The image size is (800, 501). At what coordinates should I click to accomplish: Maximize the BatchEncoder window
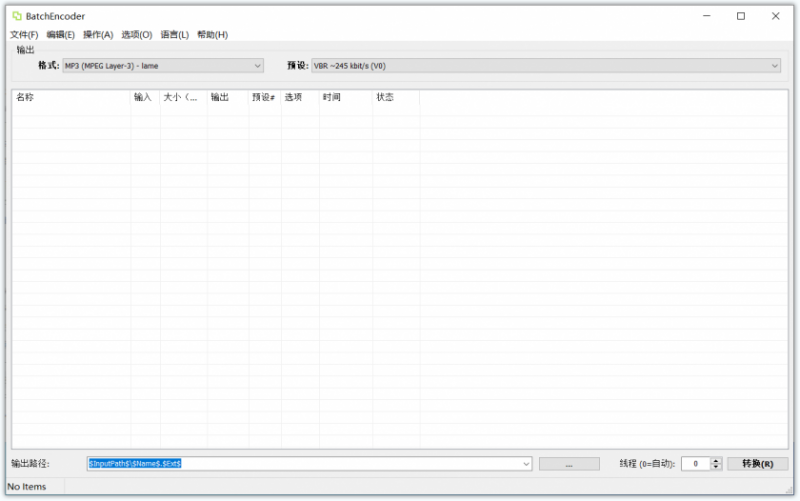pyautogui.click(x=741, y=16)
